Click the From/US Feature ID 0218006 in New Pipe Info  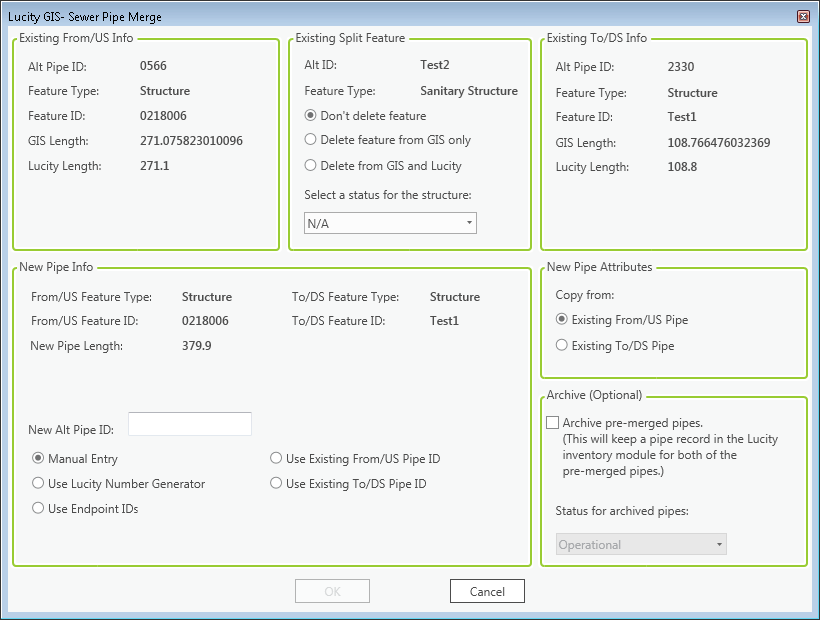click(x=205, y=320)
